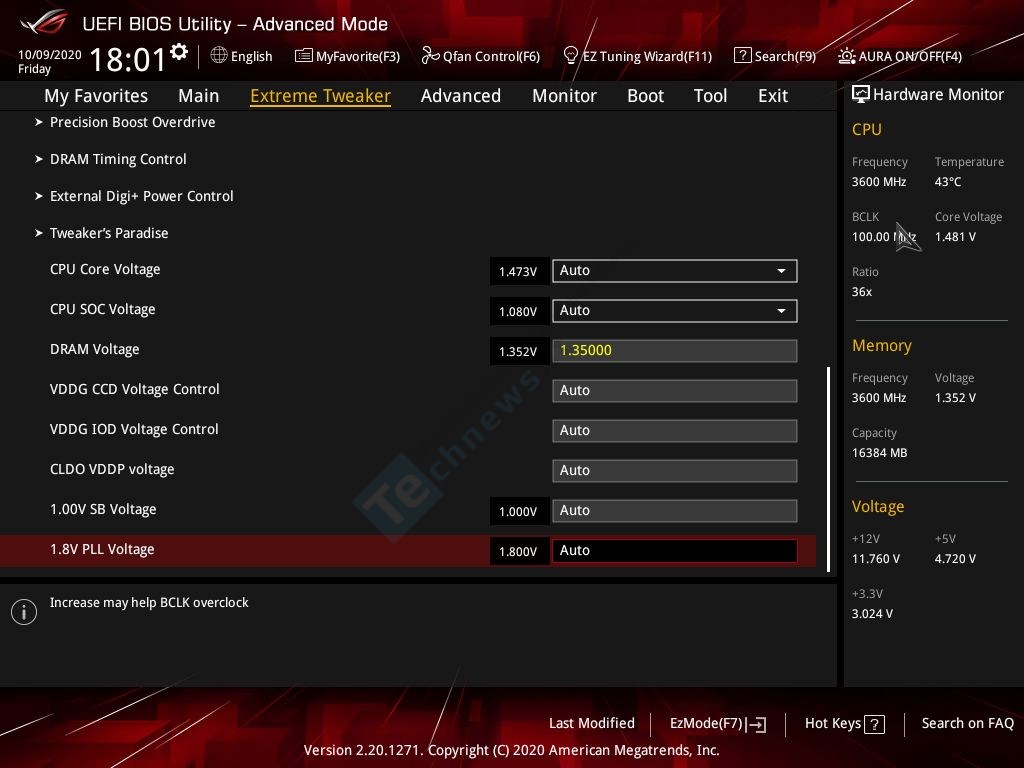Open the Tool tab
The height and width of the screenshot is (768, 1024).
(711, 96)
